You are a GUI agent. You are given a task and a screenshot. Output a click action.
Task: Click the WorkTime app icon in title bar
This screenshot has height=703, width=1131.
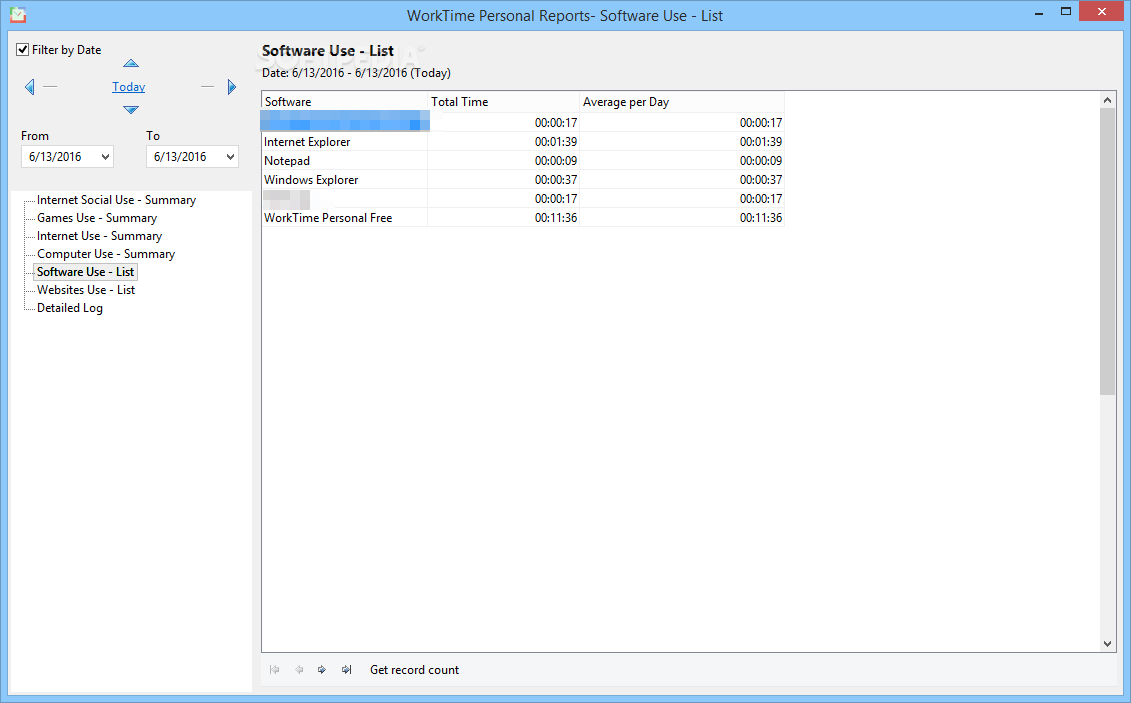click(18, 14)
